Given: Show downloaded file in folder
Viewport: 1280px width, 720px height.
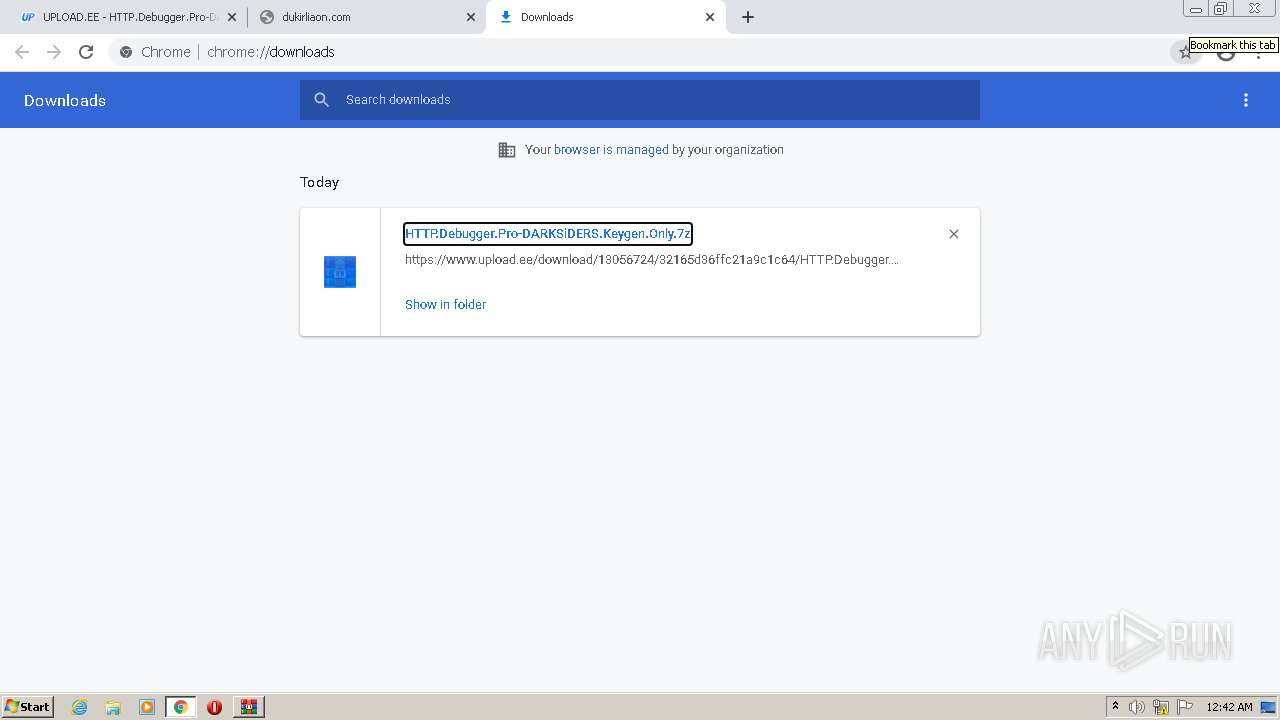Looking at the screenshot, I should (x=445, y=305).
